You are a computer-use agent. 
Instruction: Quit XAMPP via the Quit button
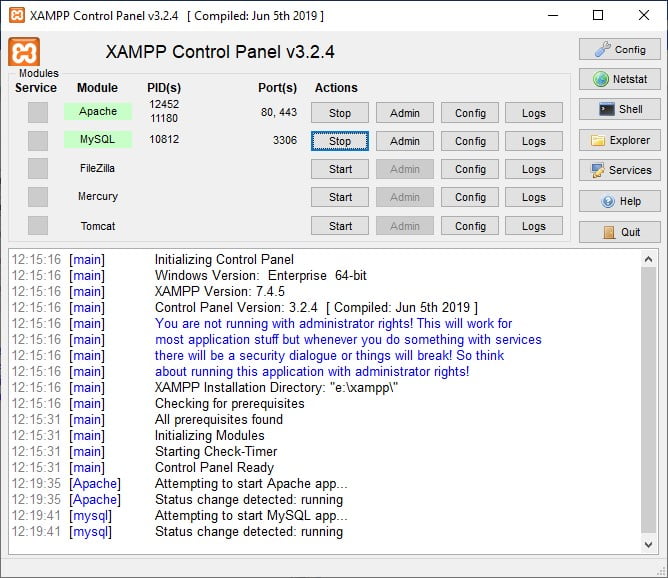pos(619,232)
